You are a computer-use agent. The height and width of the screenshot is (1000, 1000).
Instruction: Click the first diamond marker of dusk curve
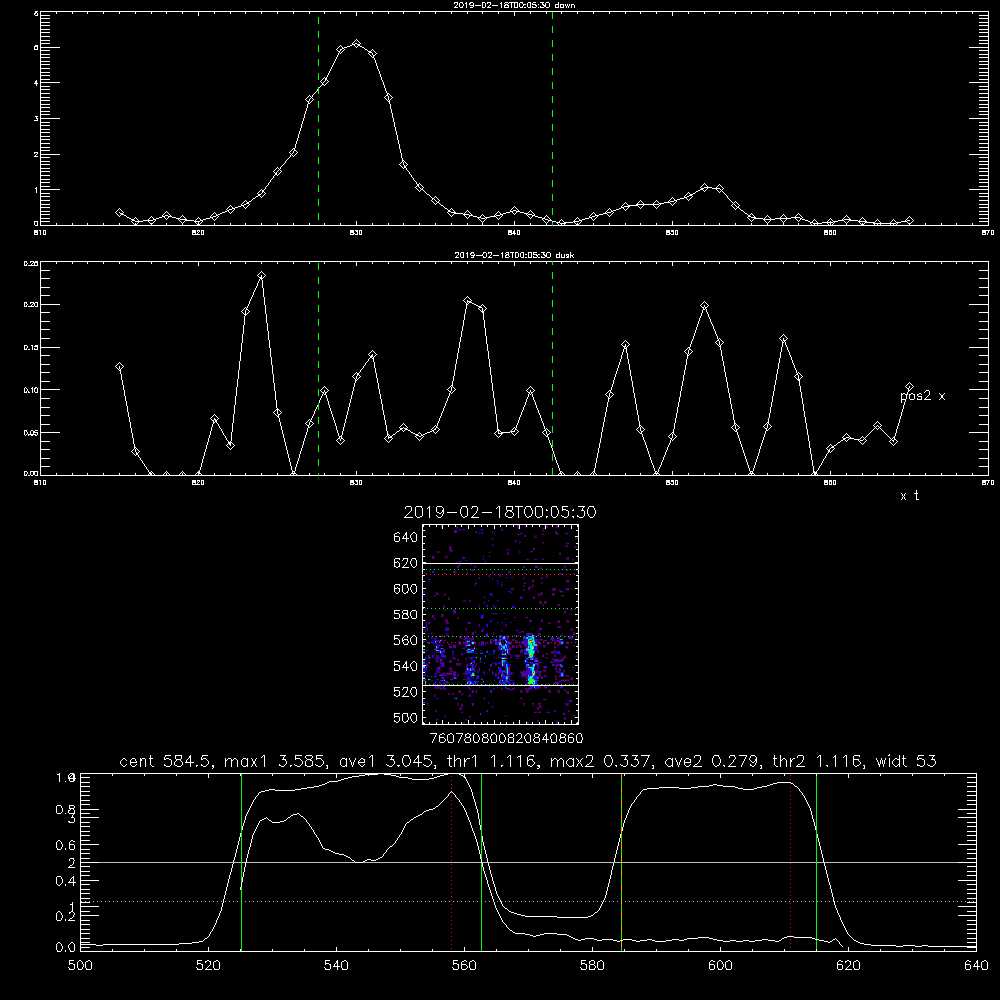119,367
